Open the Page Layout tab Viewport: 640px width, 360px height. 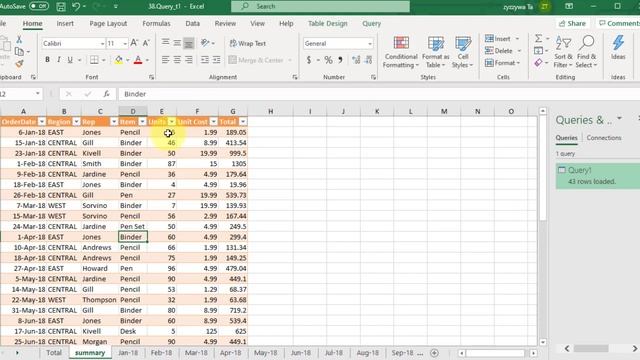click(x=108, y=24)
